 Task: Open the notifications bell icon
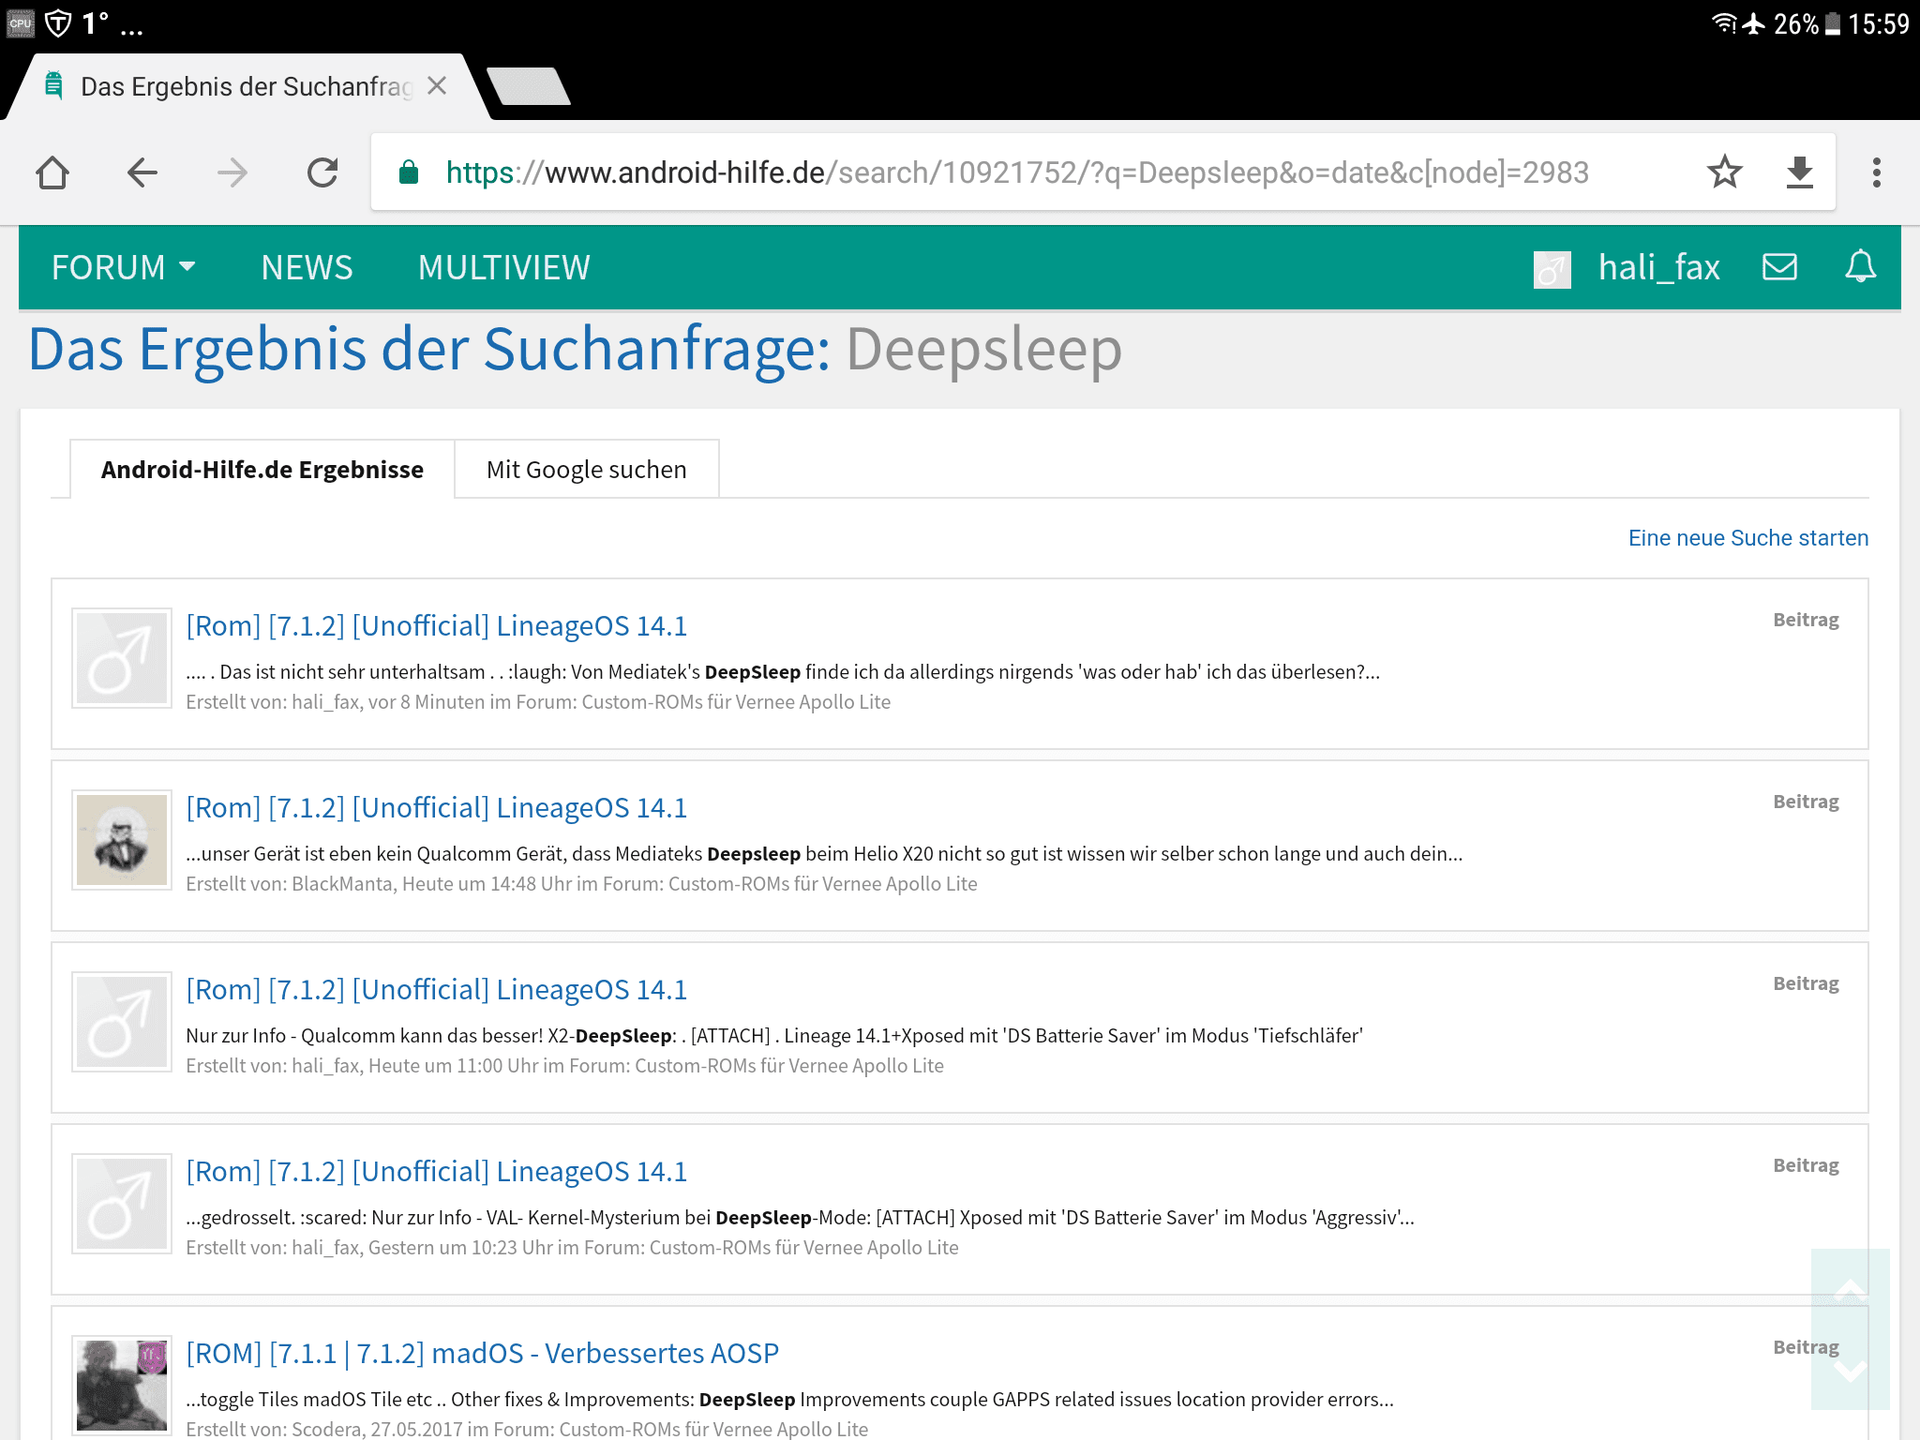click(1860, 266)
